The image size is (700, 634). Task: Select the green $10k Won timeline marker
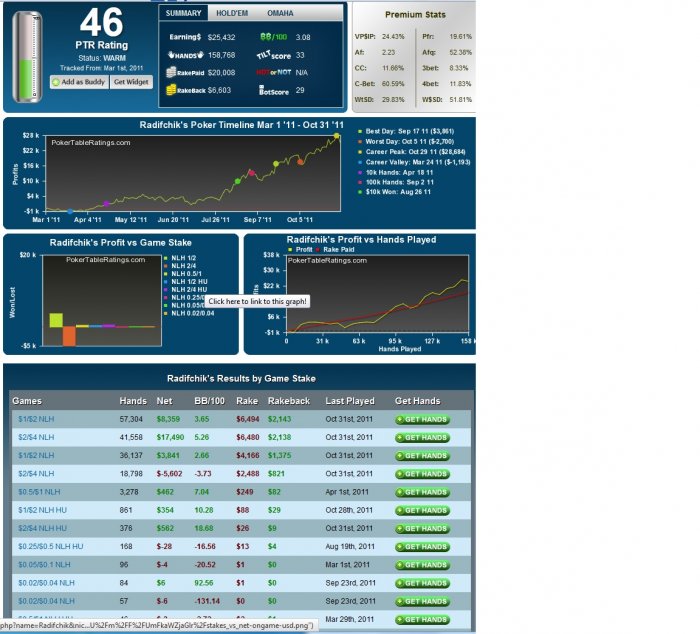point(238,181)
